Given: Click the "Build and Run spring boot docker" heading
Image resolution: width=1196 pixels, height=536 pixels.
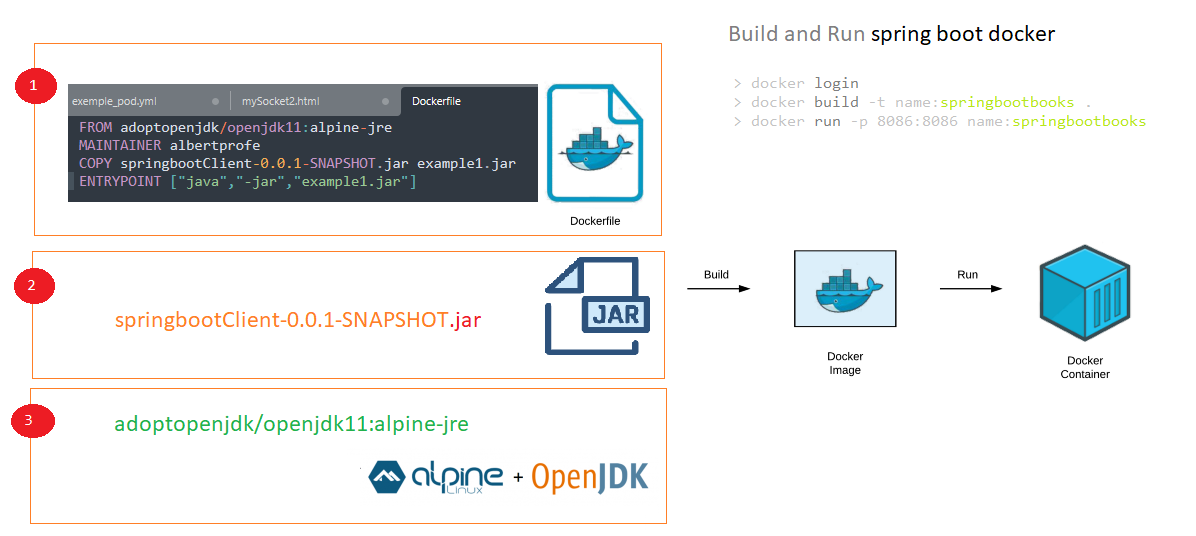Looking at the screenshot, I should [x=892, y=34].
